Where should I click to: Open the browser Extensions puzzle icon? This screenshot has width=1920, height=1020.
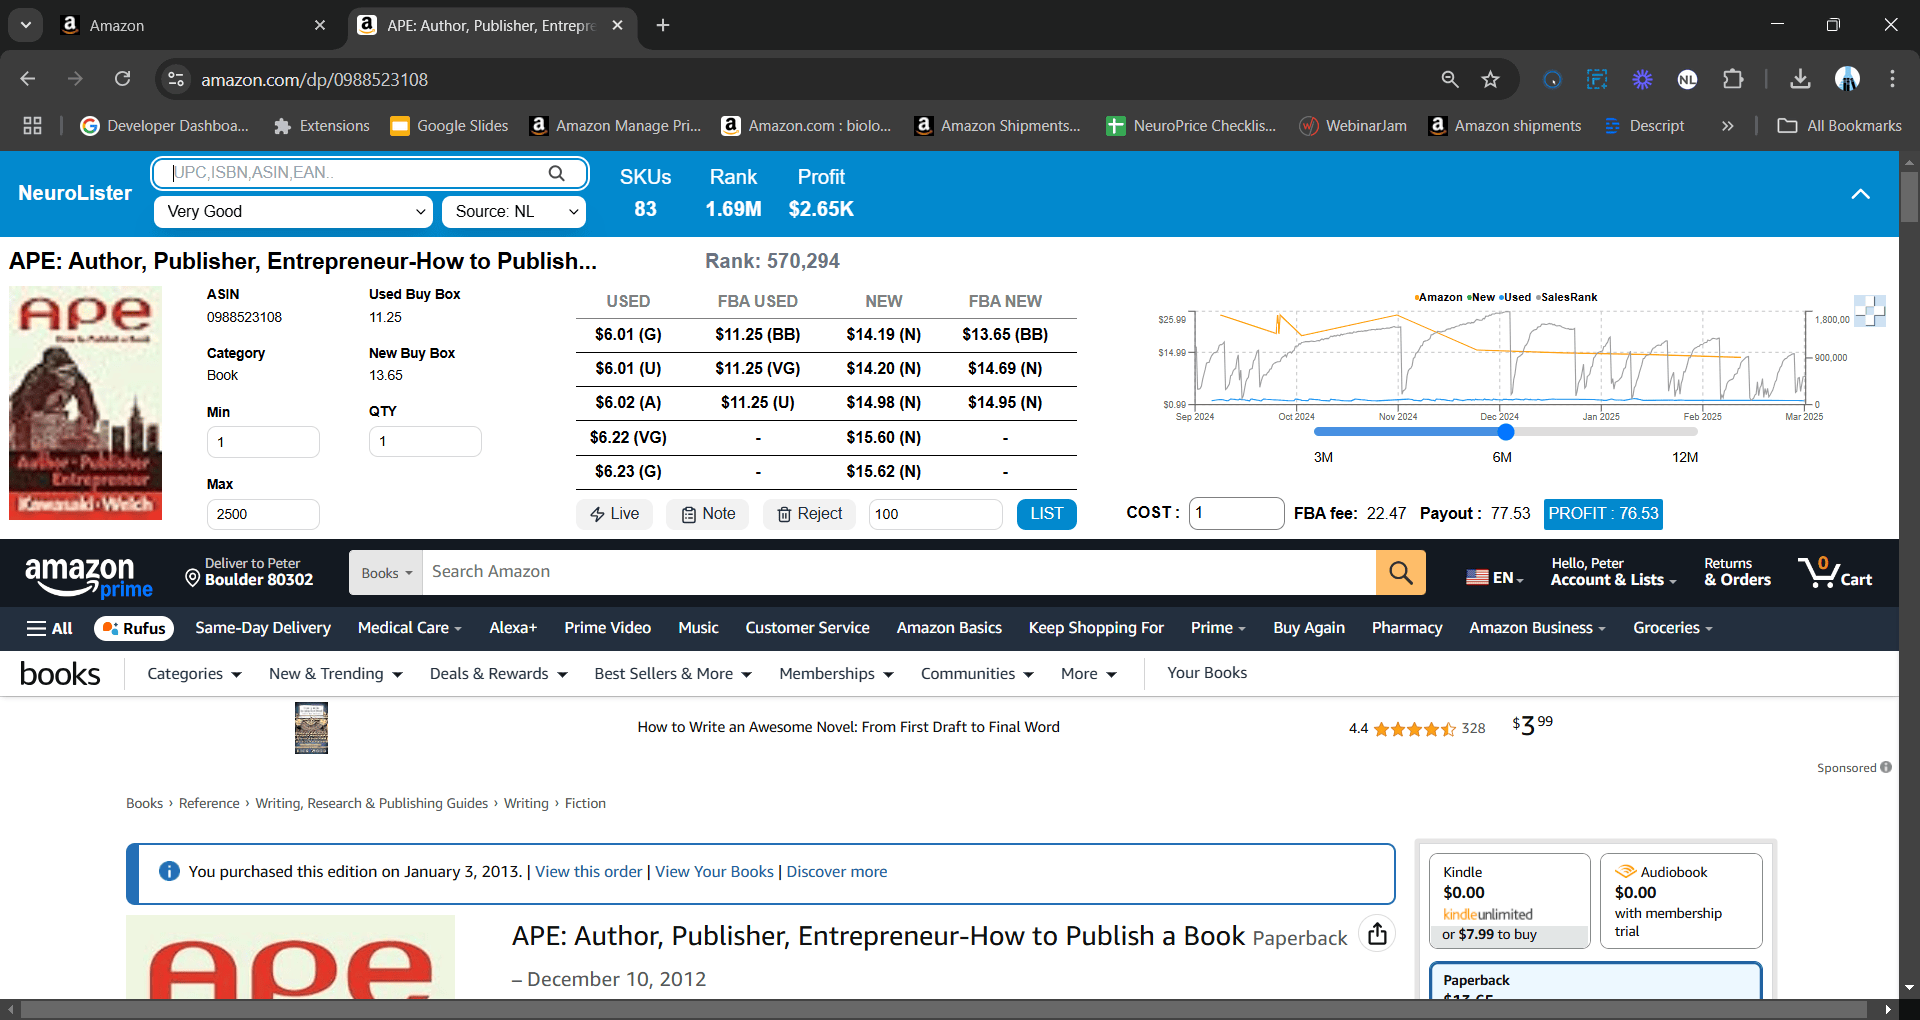coord(1733,80)
